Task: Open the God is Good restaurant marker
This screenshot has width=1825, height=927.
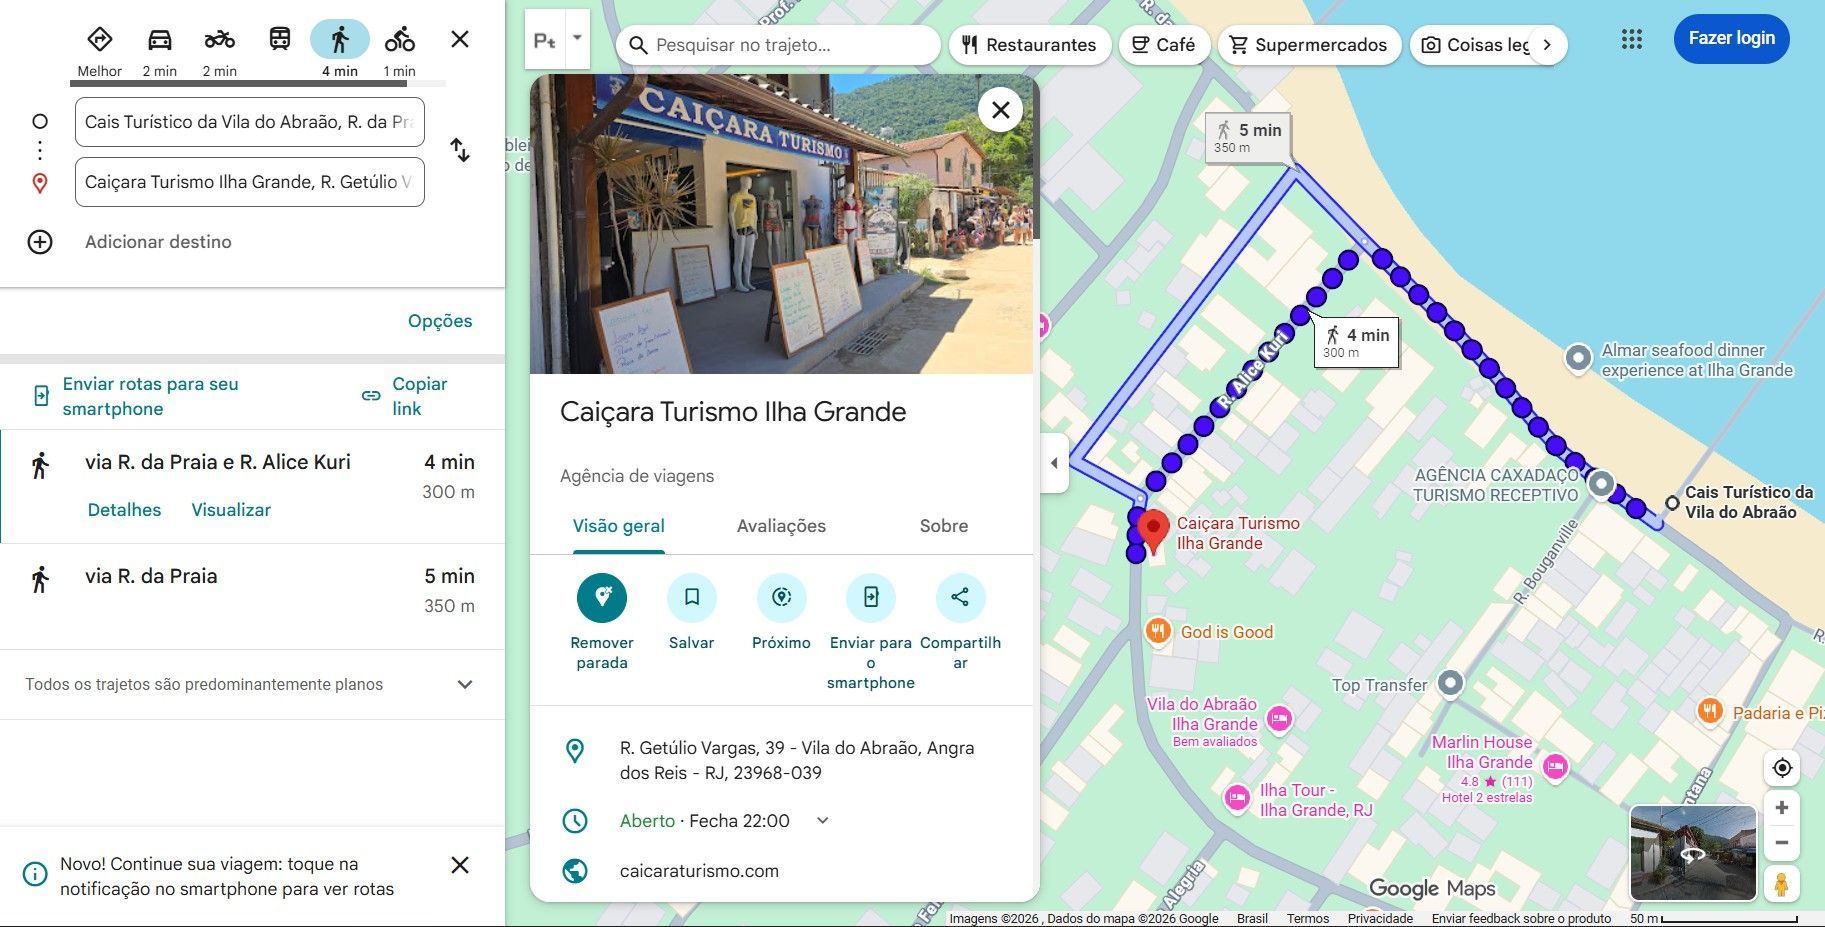Action: point(1157,631)
